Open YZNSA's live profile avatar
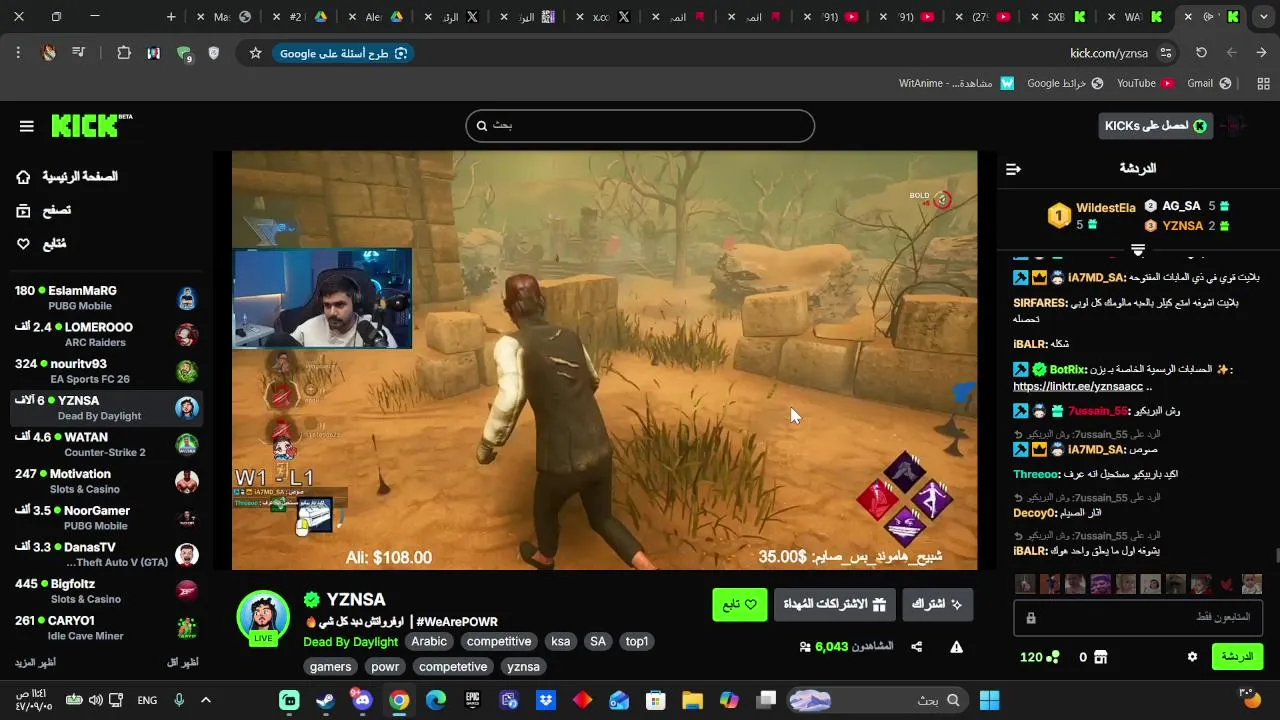Screen dimensions: 1280x720 (263, 615)
